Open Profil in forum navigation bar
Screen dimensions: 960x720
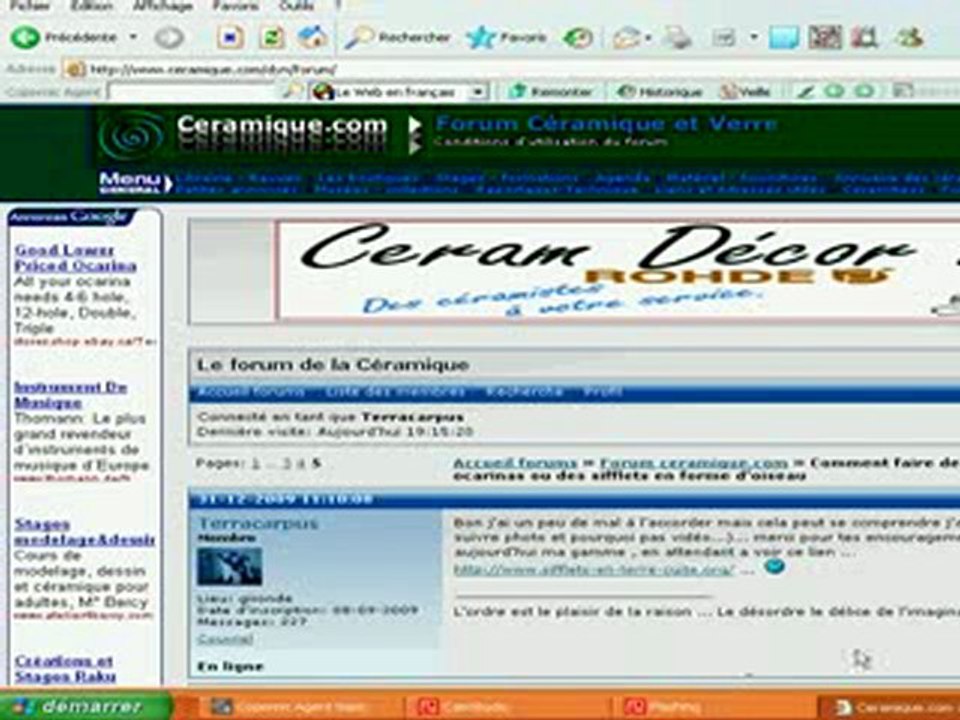[x=602, y=392]
